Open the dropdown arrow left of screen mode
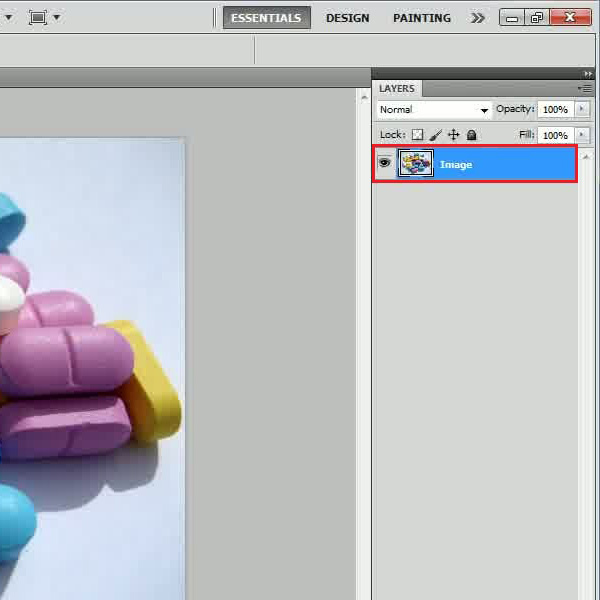 8,17
